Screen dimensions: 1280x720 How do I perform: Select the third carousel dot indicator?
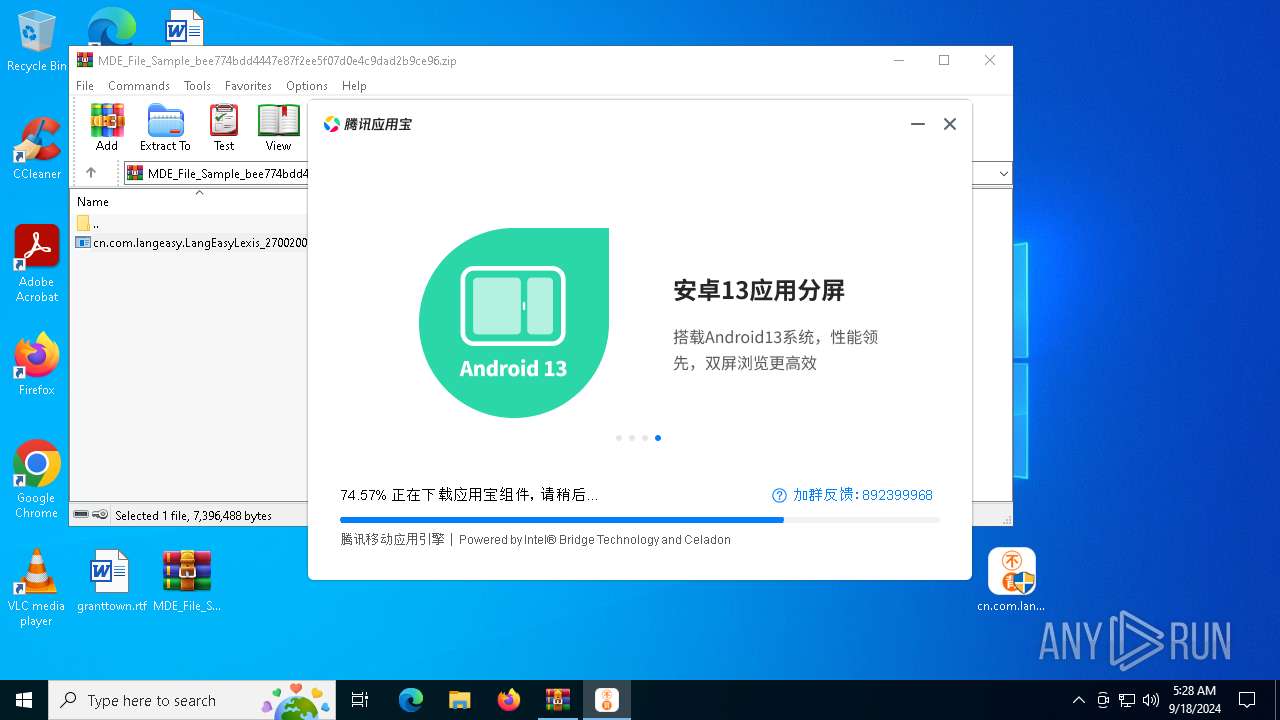(645, 438)
